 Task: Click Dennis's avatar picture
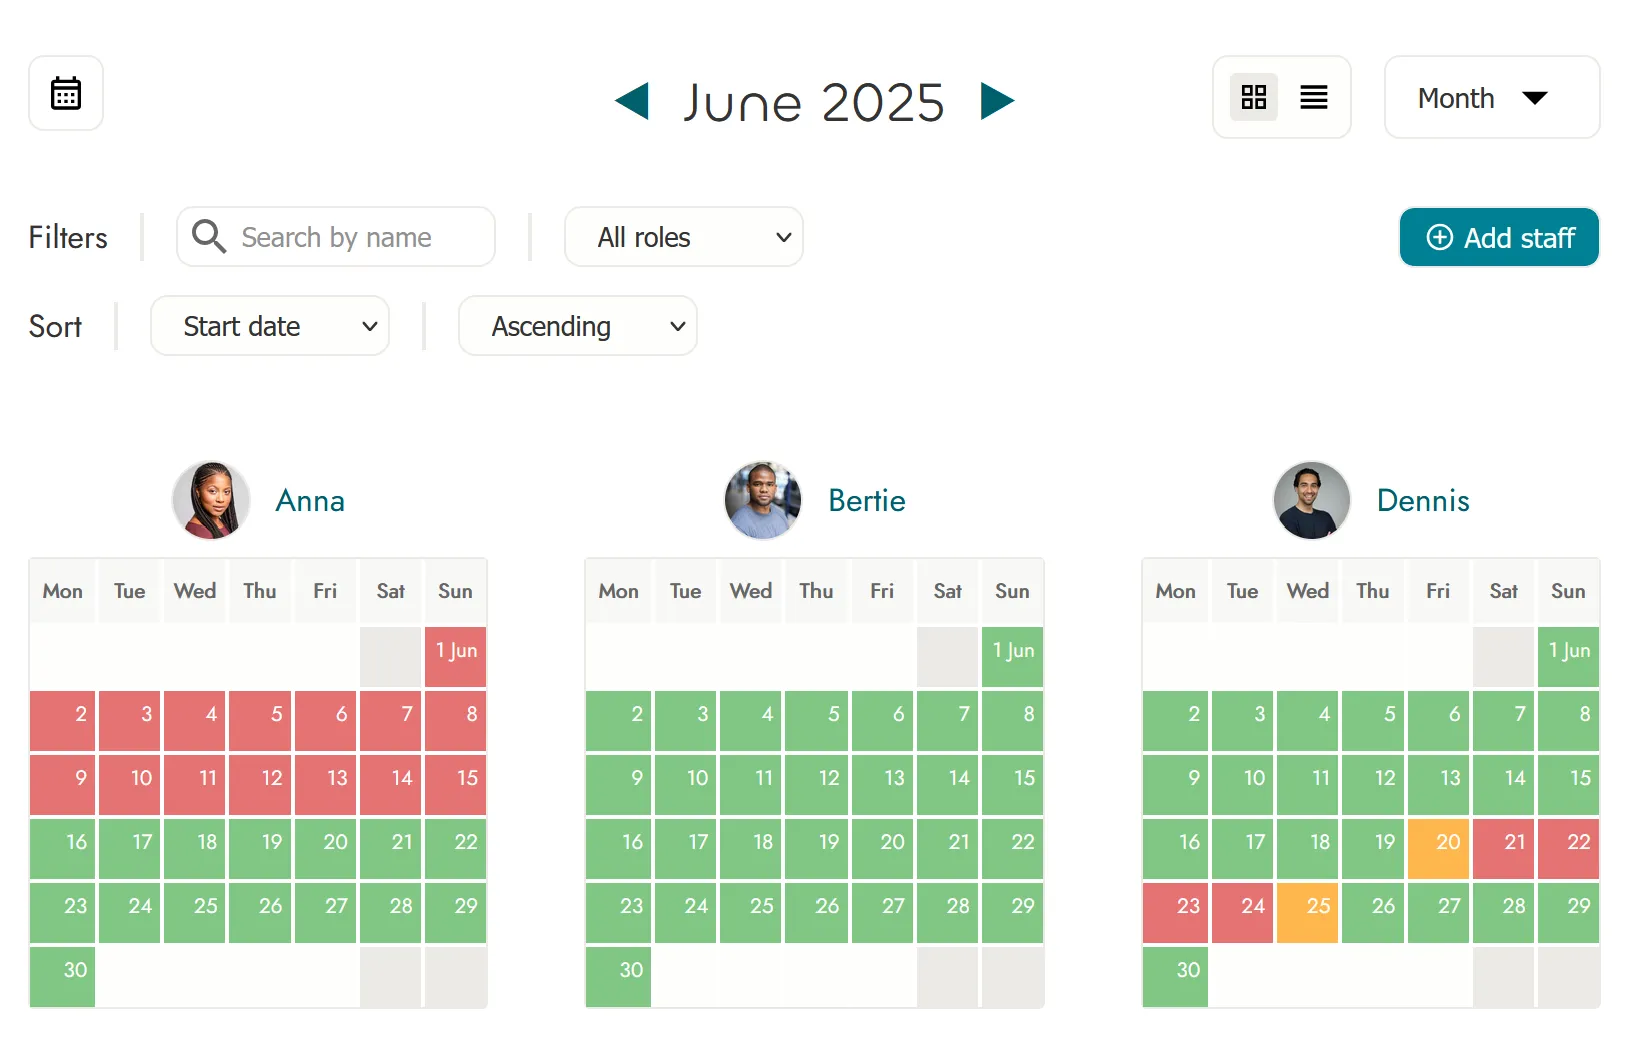[x=1311, y=500]
